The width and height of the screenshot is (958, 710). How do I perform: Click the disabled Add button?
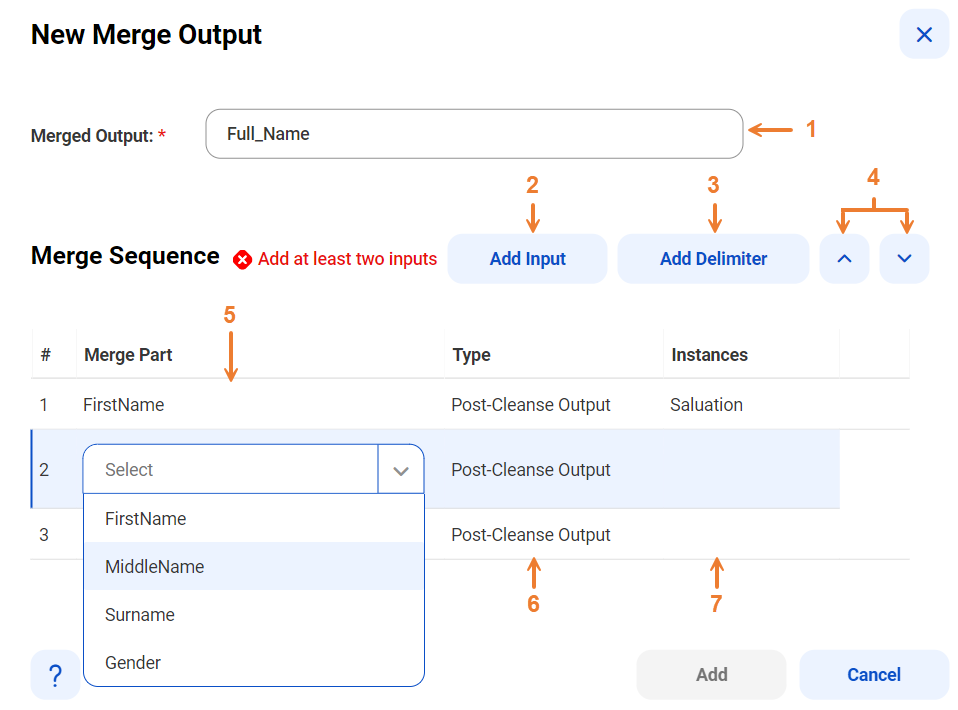click(711, 675)
